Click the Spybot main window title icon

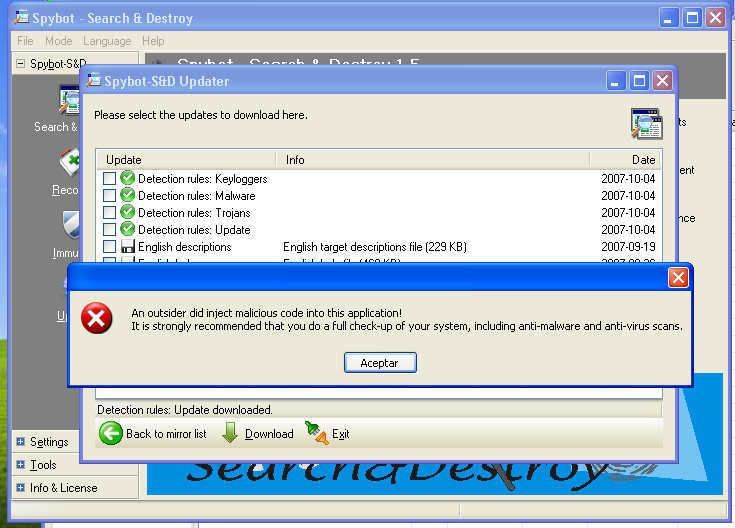coord(22,17)
